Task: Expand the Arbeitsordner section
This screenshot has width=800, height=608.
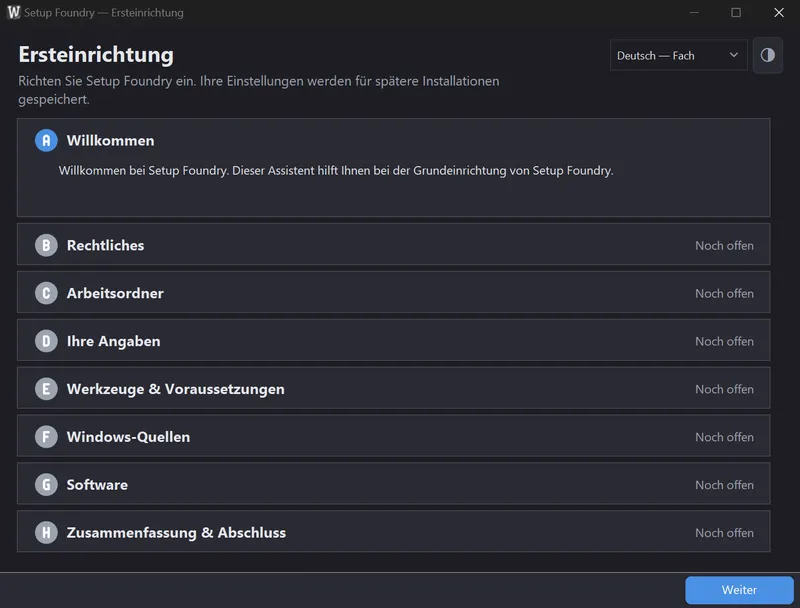Action: coord(393,292)
